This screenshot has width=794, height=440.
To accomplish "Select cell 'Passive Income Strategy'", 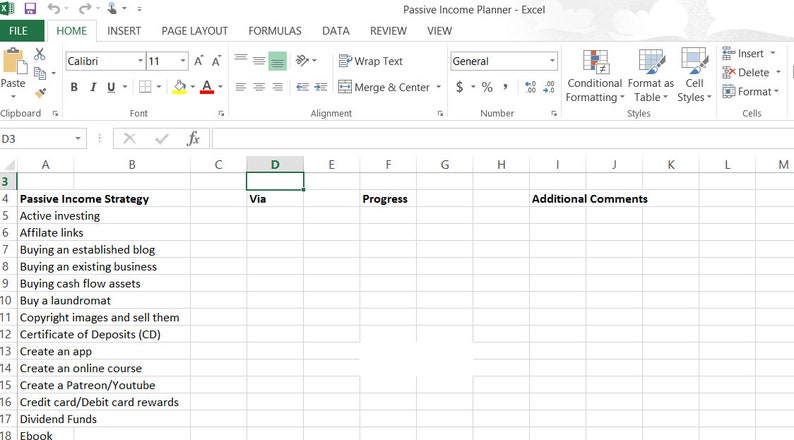I will pos(84,199).
